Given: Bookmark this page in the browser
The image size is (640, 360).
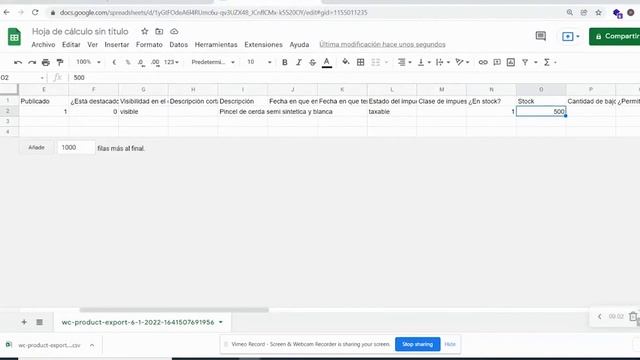Looking at the screenshot, I should pyautogui.click(x=598, y=13).
